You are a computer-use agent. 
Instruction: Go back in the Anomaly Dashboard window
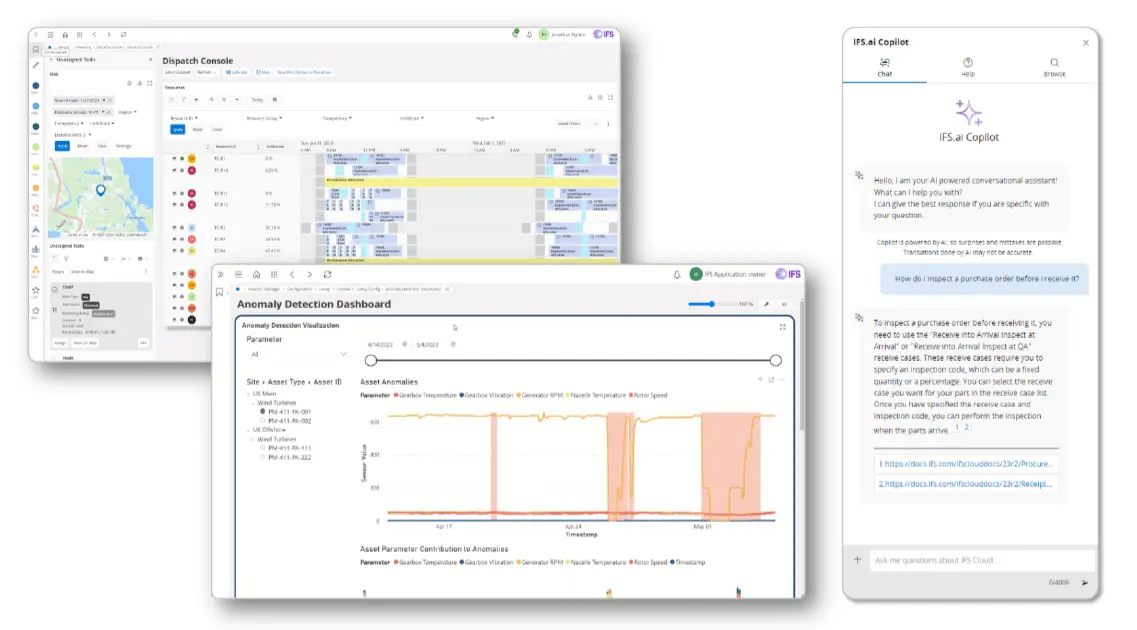coord(292,275)
